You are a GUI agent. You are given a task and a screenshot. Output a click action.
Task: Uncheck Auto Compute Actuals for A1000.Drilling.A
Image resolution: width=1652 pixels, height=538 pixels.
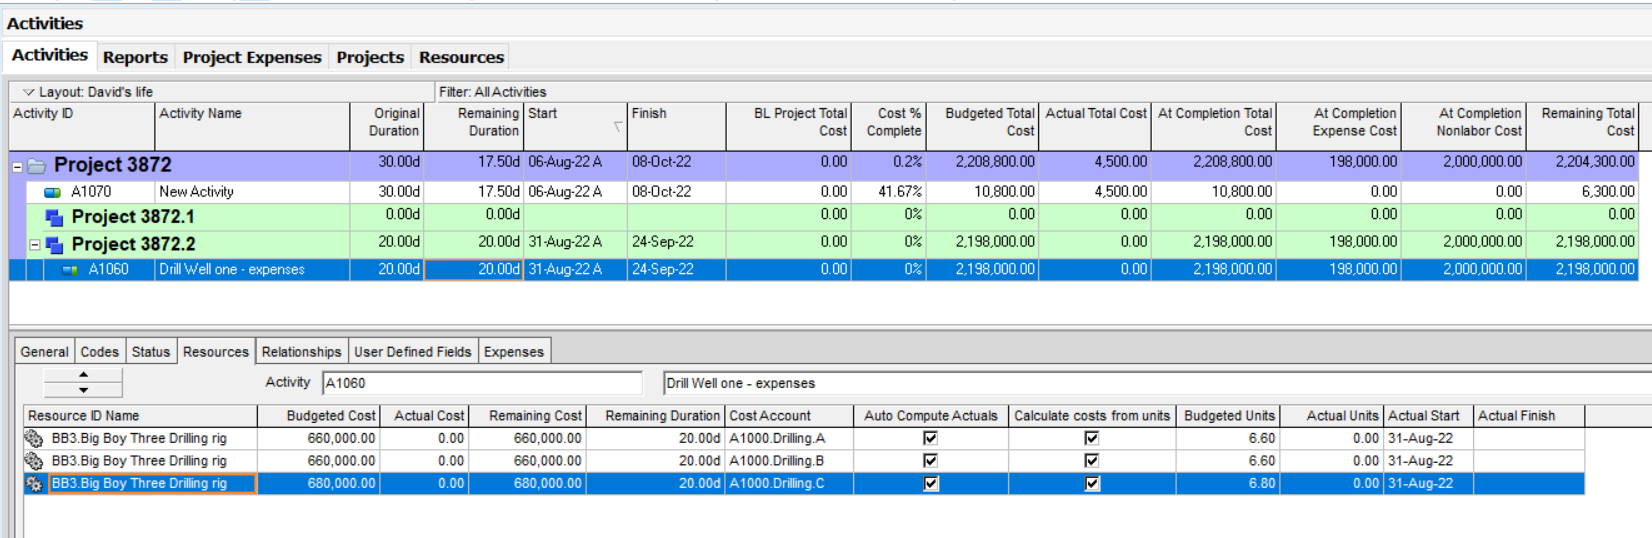tap(930, 438)
